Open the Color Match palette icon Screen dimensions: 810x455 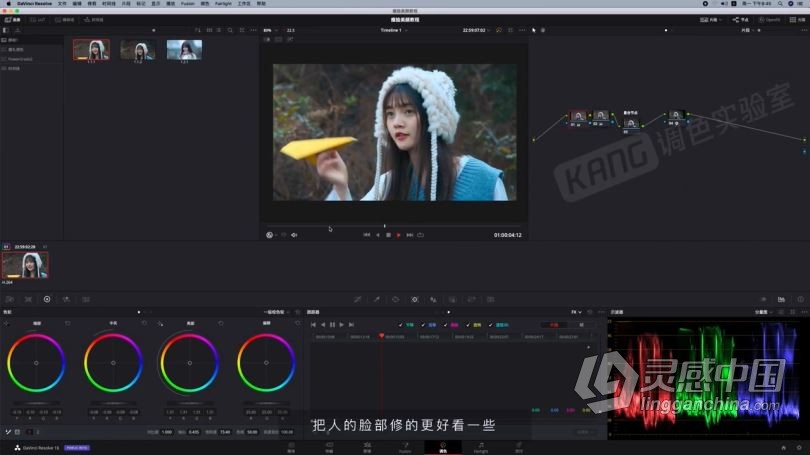[28, 300]
